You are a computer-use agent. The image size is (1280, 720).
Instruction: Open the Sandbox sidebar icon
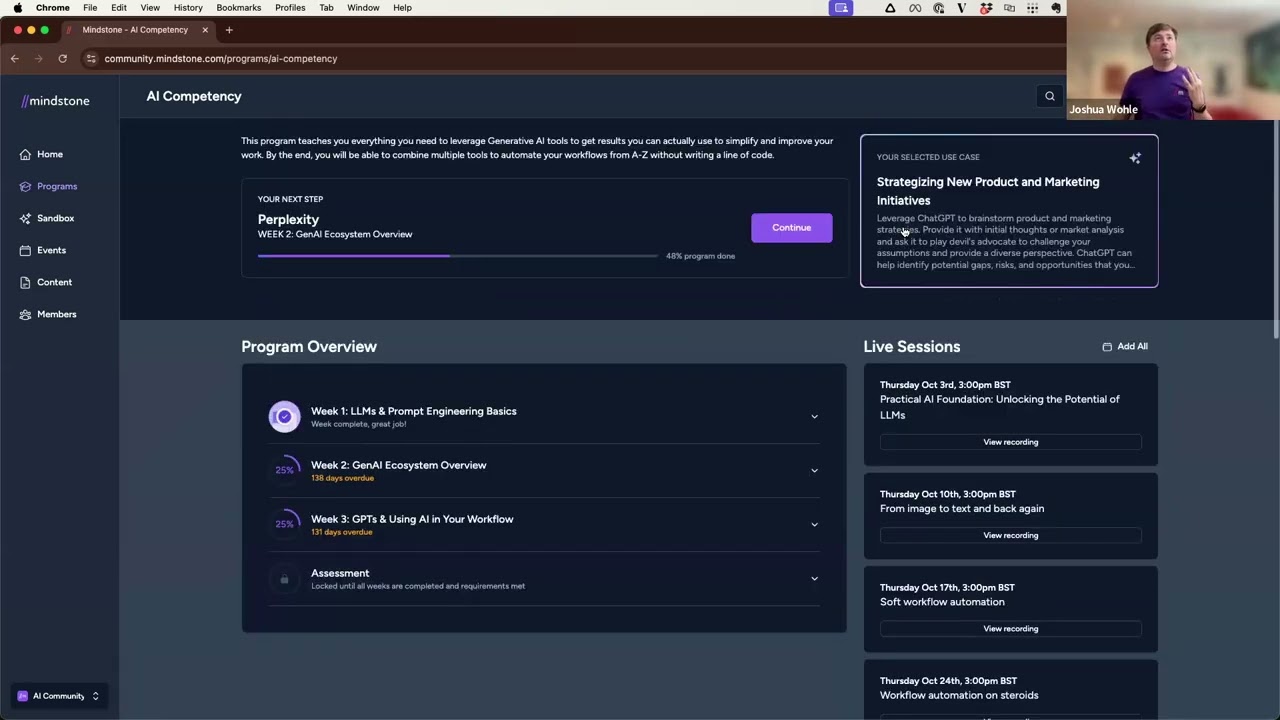pyautogui.click(x=25, y=218)
